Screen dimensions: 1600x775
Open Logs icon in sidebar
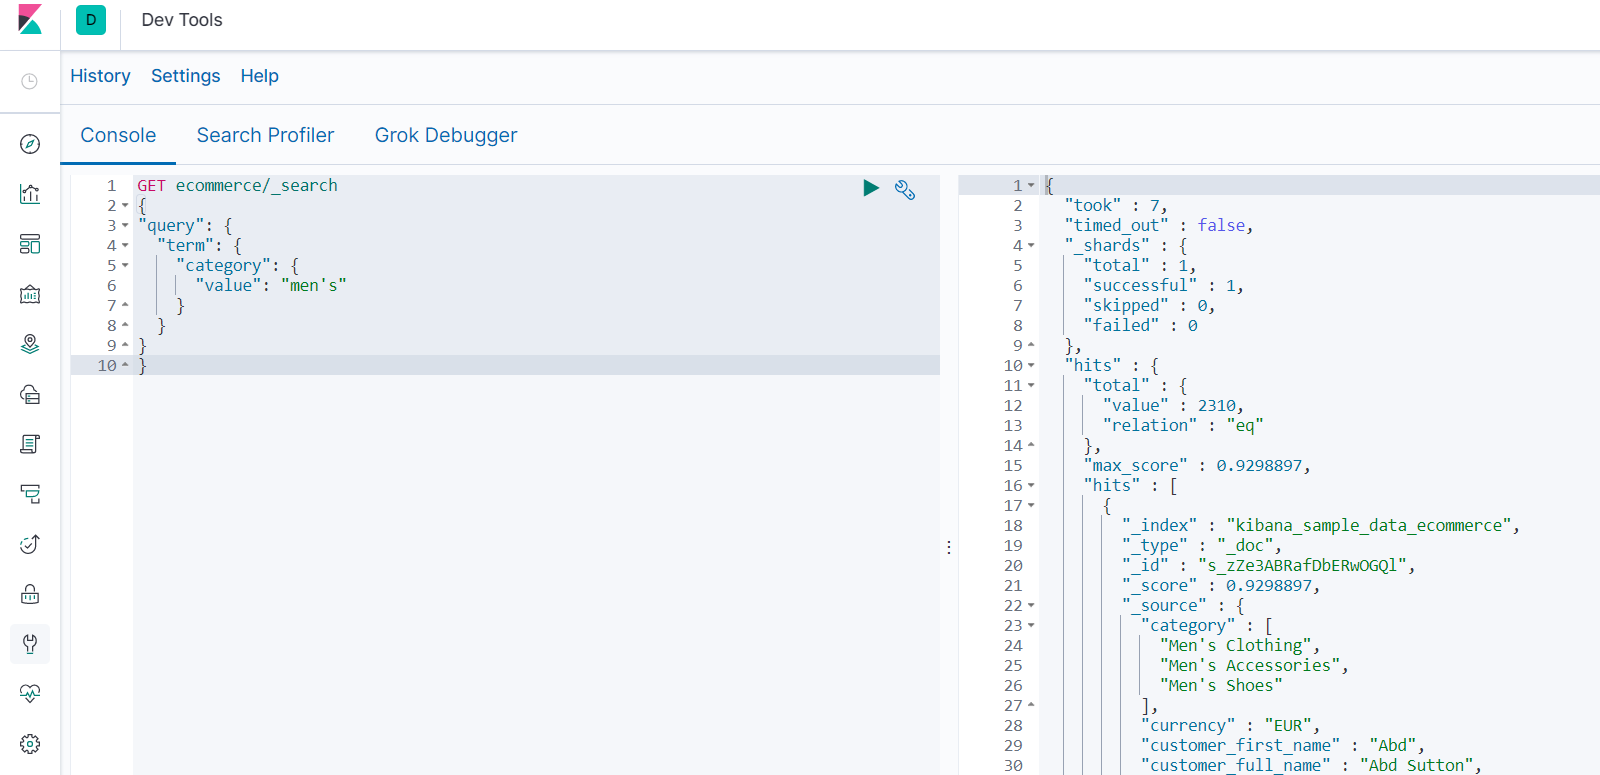tap(30, 444)
